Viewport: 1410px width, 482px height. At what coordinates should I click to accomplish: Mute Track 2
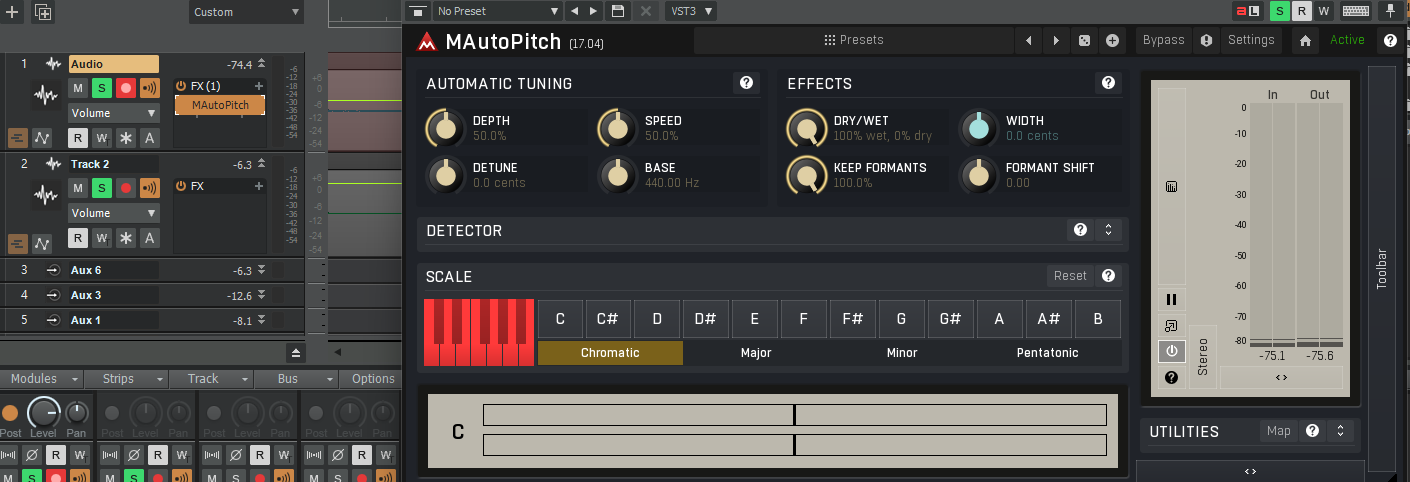pyautogui.click(x=78, y=188)
